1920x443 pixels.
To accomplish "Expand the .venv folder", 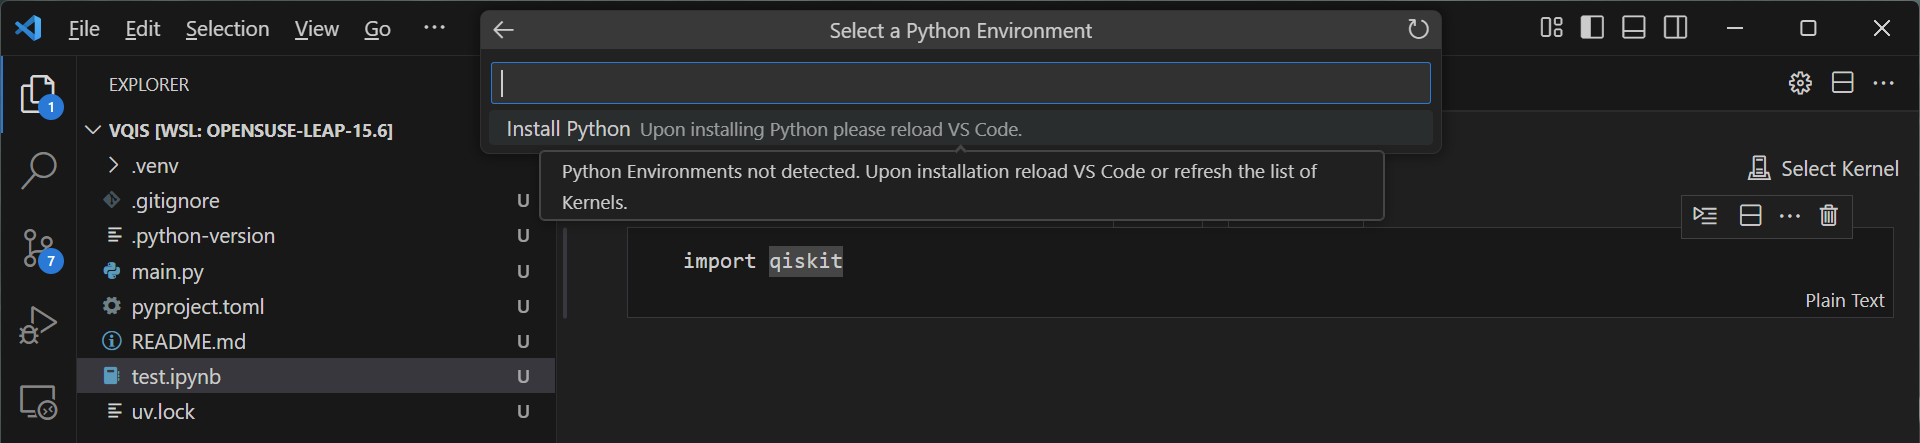I will click(114, 166).
